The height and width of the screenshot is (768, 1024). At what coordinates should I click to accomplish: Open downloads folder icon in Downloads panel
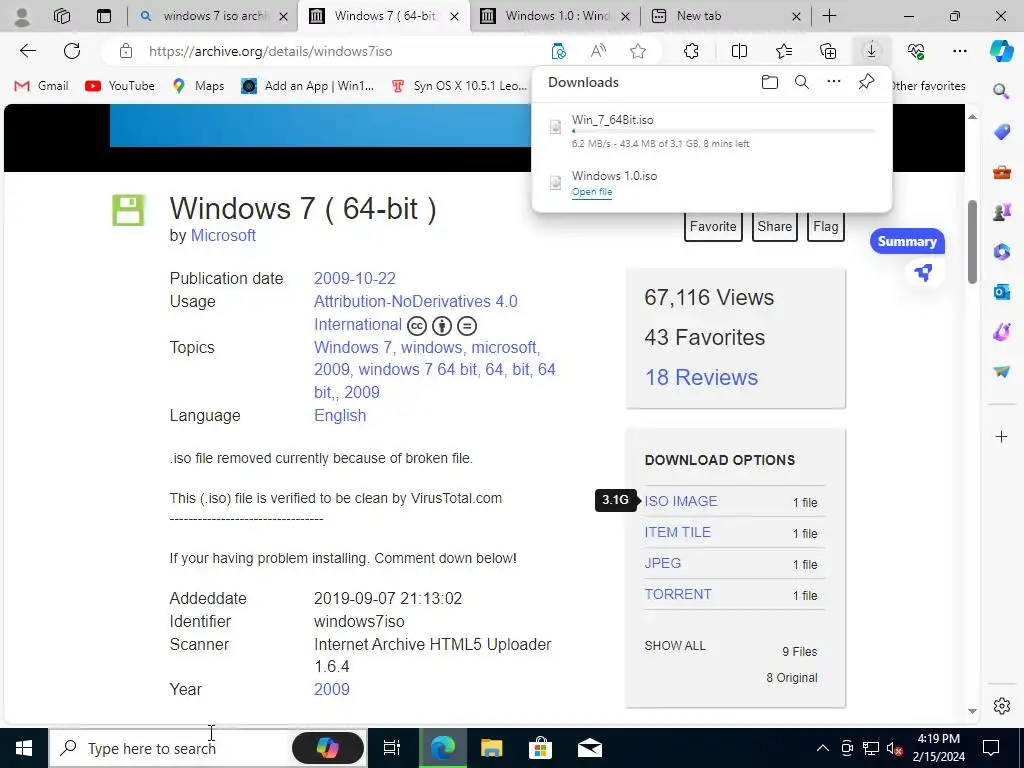click(770, 82)
